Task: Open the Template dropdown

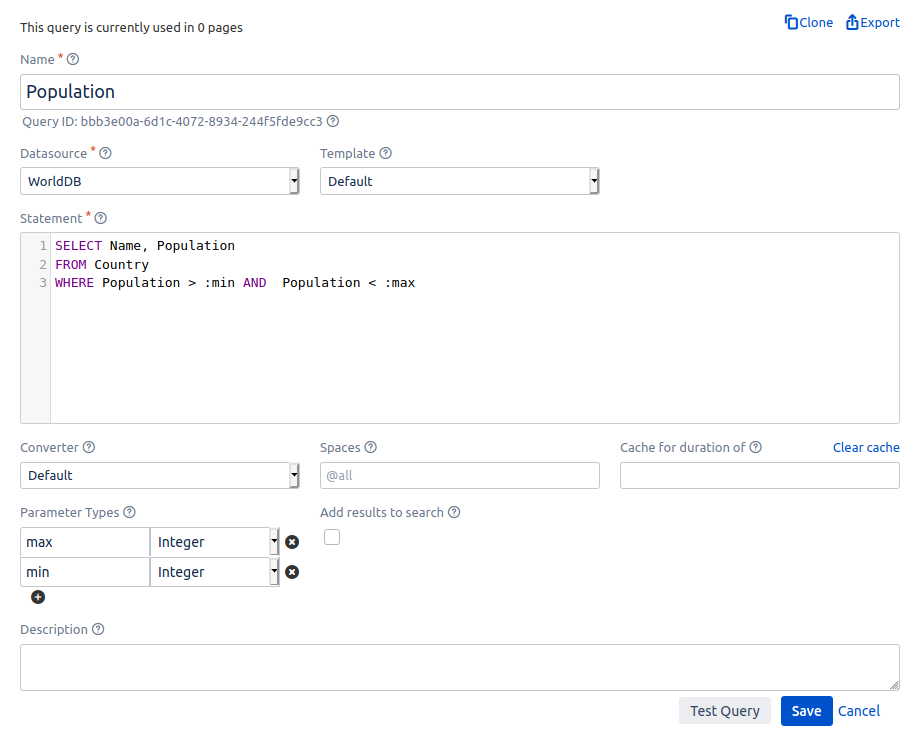Action: 459,181
